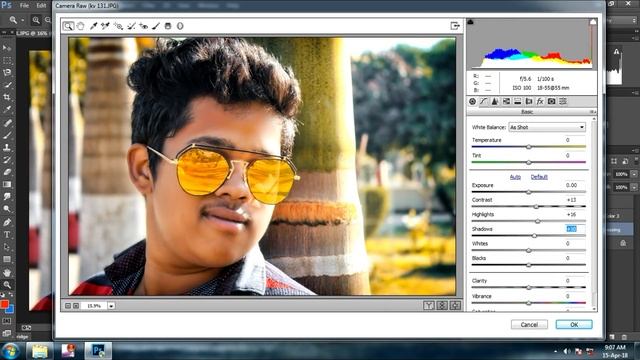Click the volume icon in system tray
Viewport: 640px width, 360px height.
(567, 351)
